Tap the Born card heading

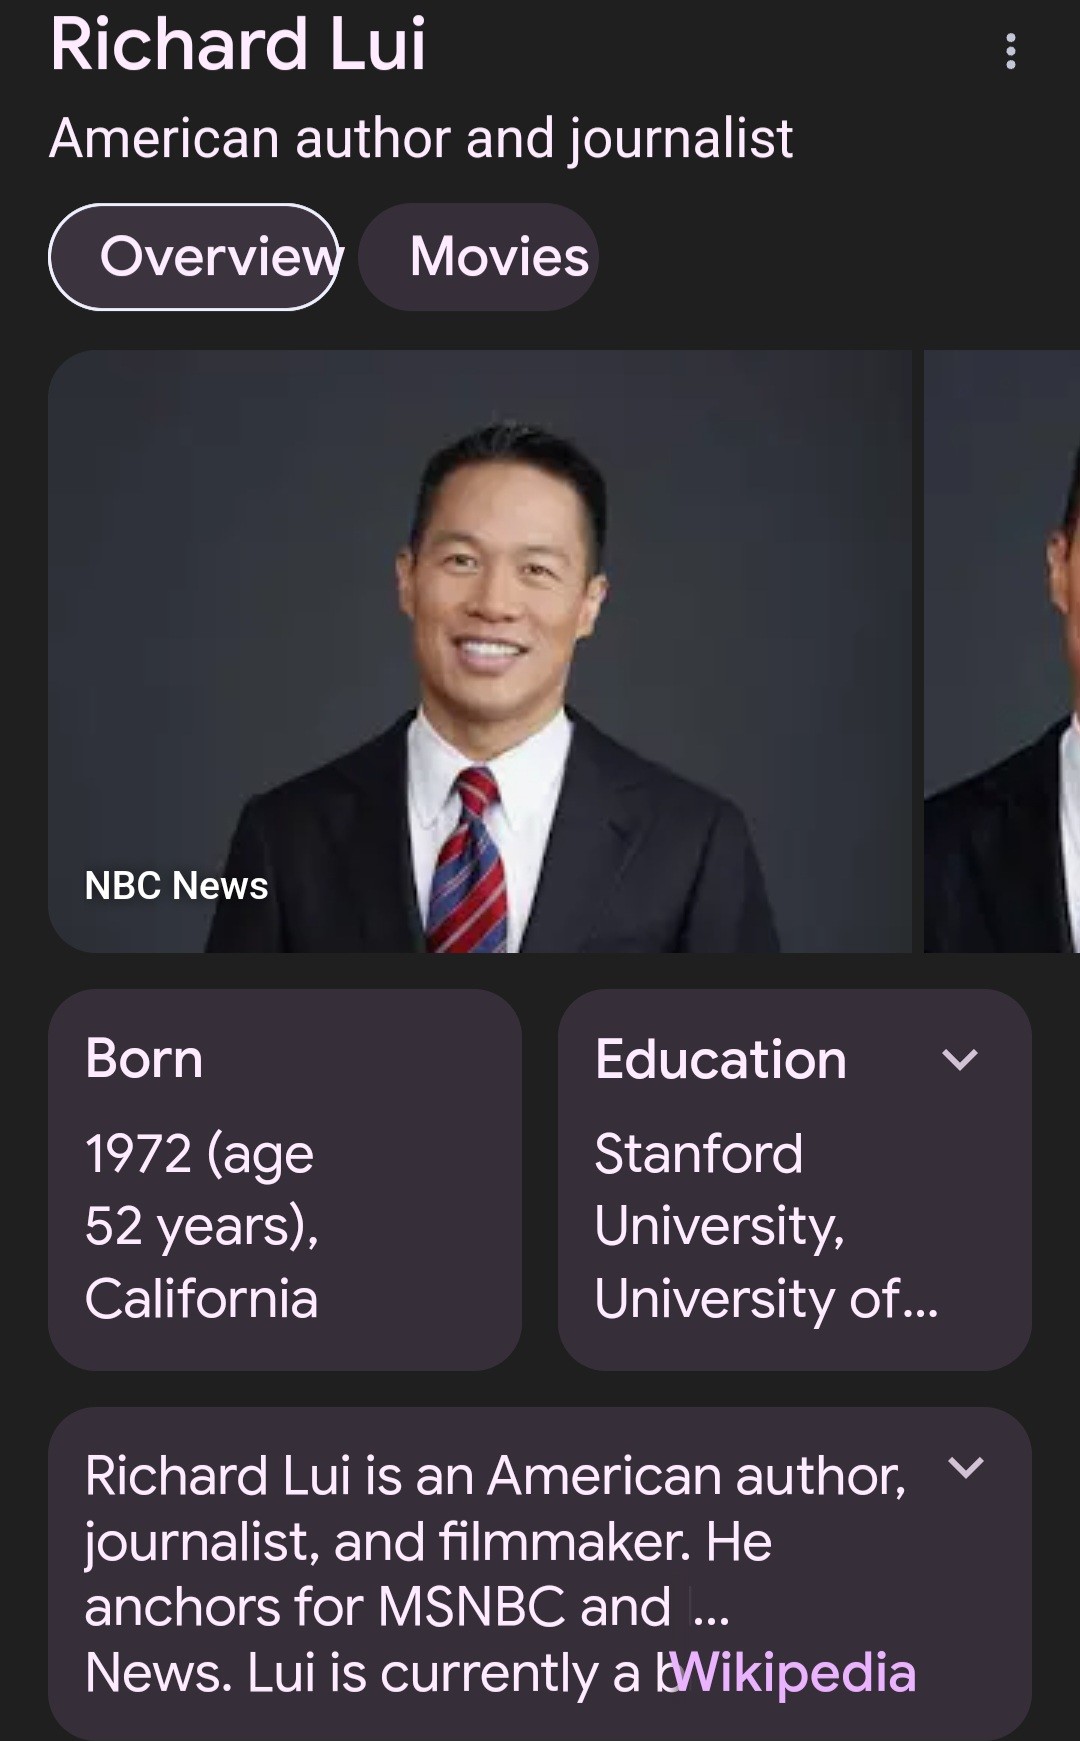pyautogui.click(x=144, y=1059)
